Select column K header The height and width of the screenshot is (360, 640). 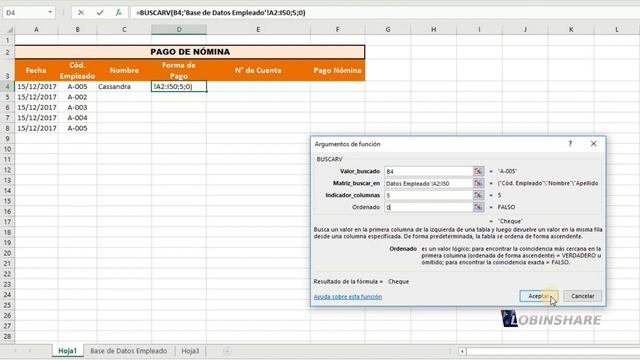pos(571,29)
